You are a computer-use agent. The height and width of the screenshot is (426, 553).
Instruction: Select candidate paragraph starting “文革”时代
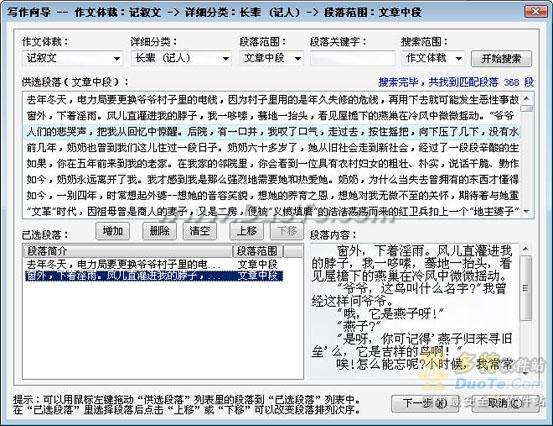pos(273,211)
